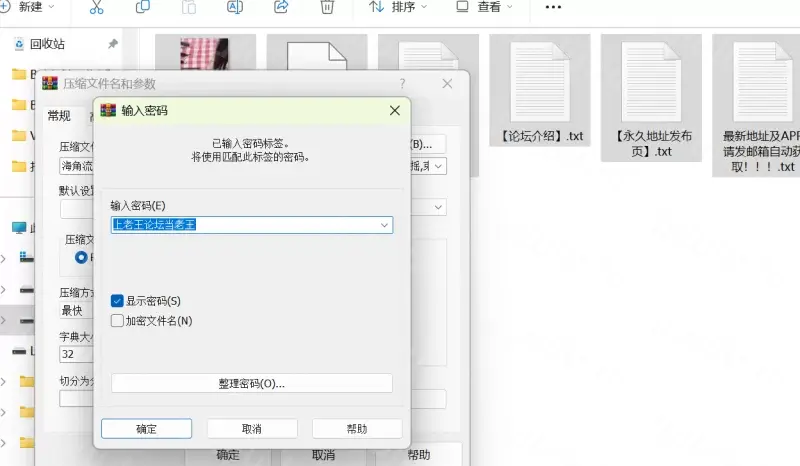Expand the password combo box dropdown arrow
Image resolution: width=800 pixels, height=466 pixels.
384,225
